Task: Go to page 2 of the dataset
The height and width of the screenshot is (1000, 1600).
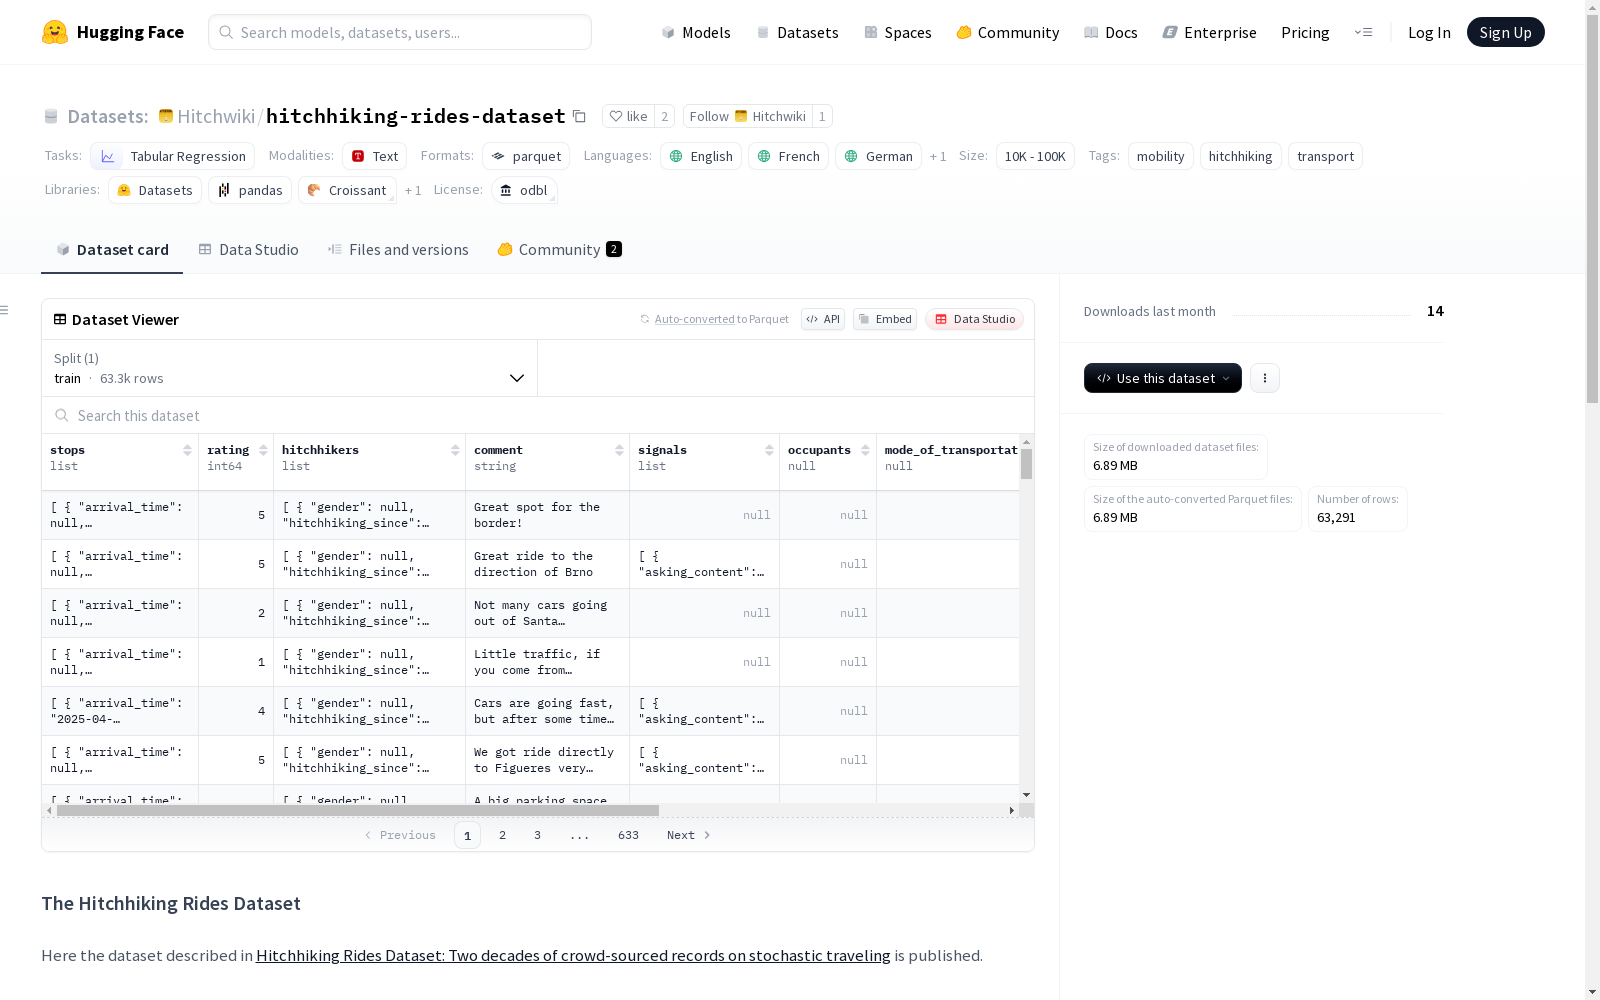Action: pos(502,835)
